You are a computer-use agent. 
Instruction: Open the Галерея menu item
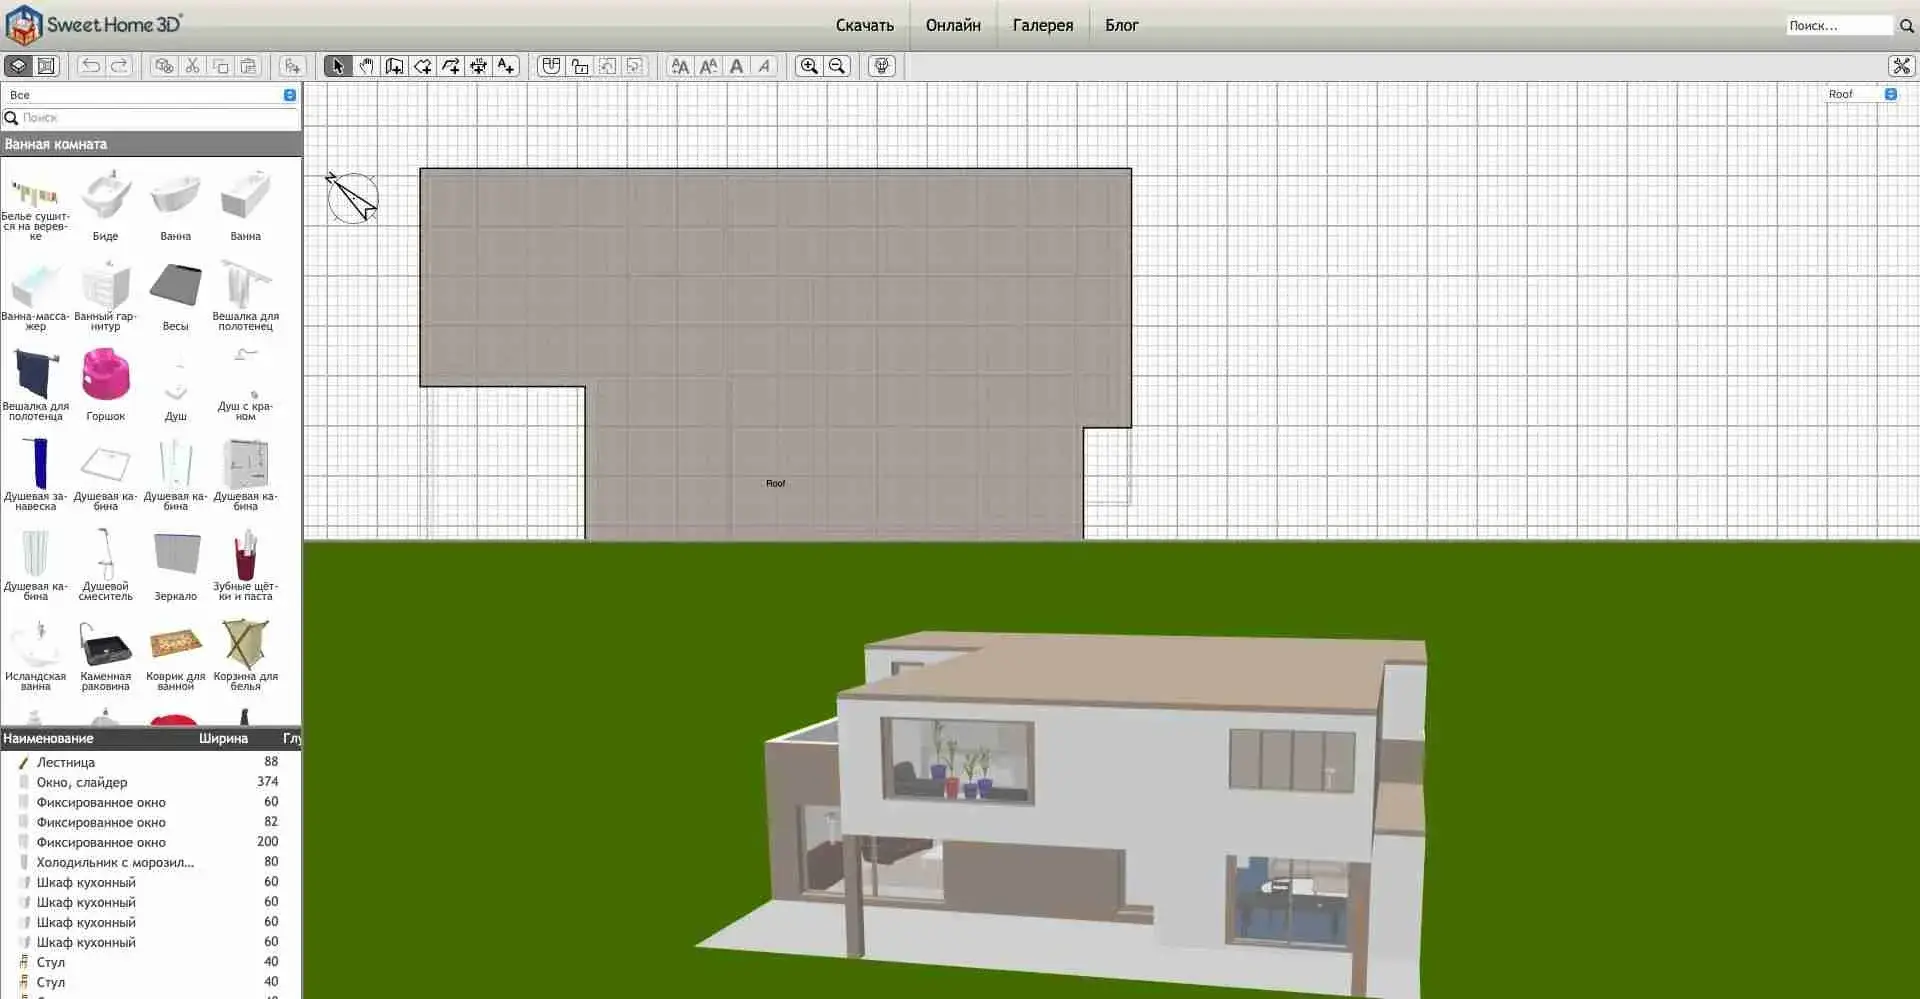pyautogui.click(x=1043, y=25)
